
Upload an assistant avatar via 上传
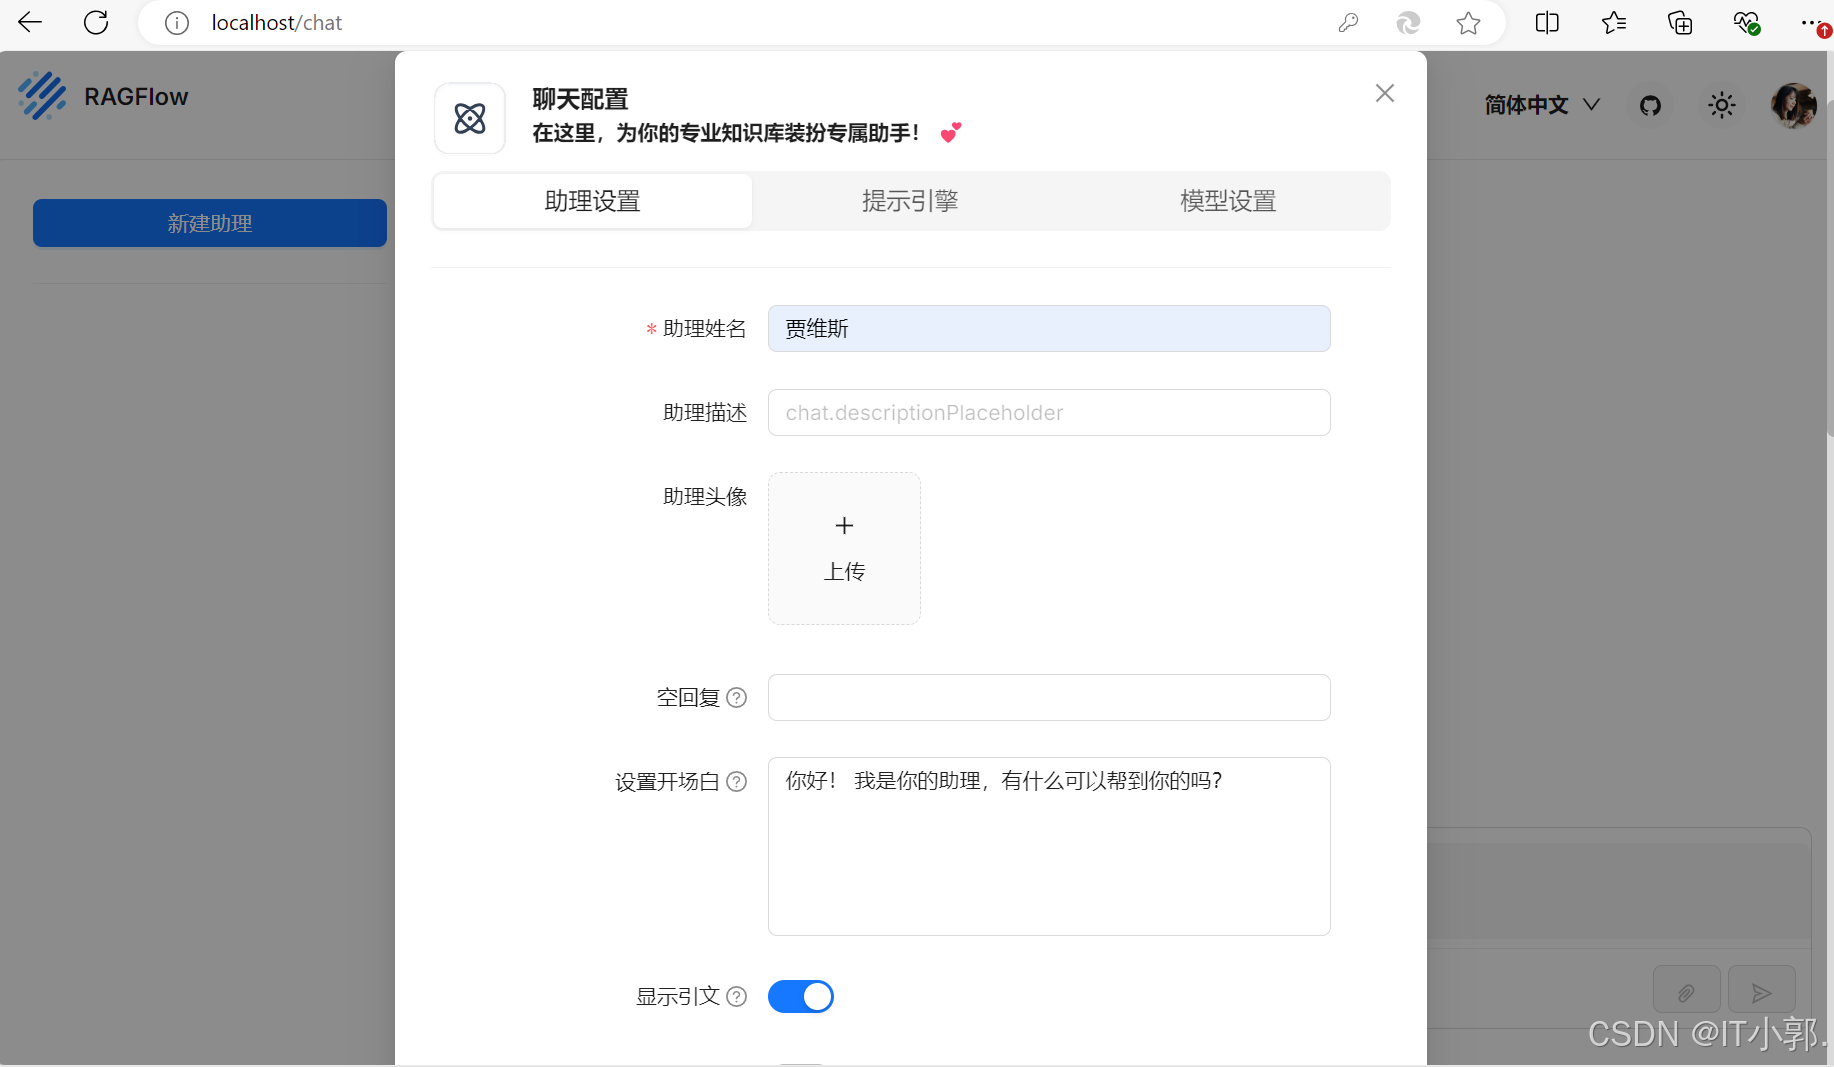click(x=844, y=548)
